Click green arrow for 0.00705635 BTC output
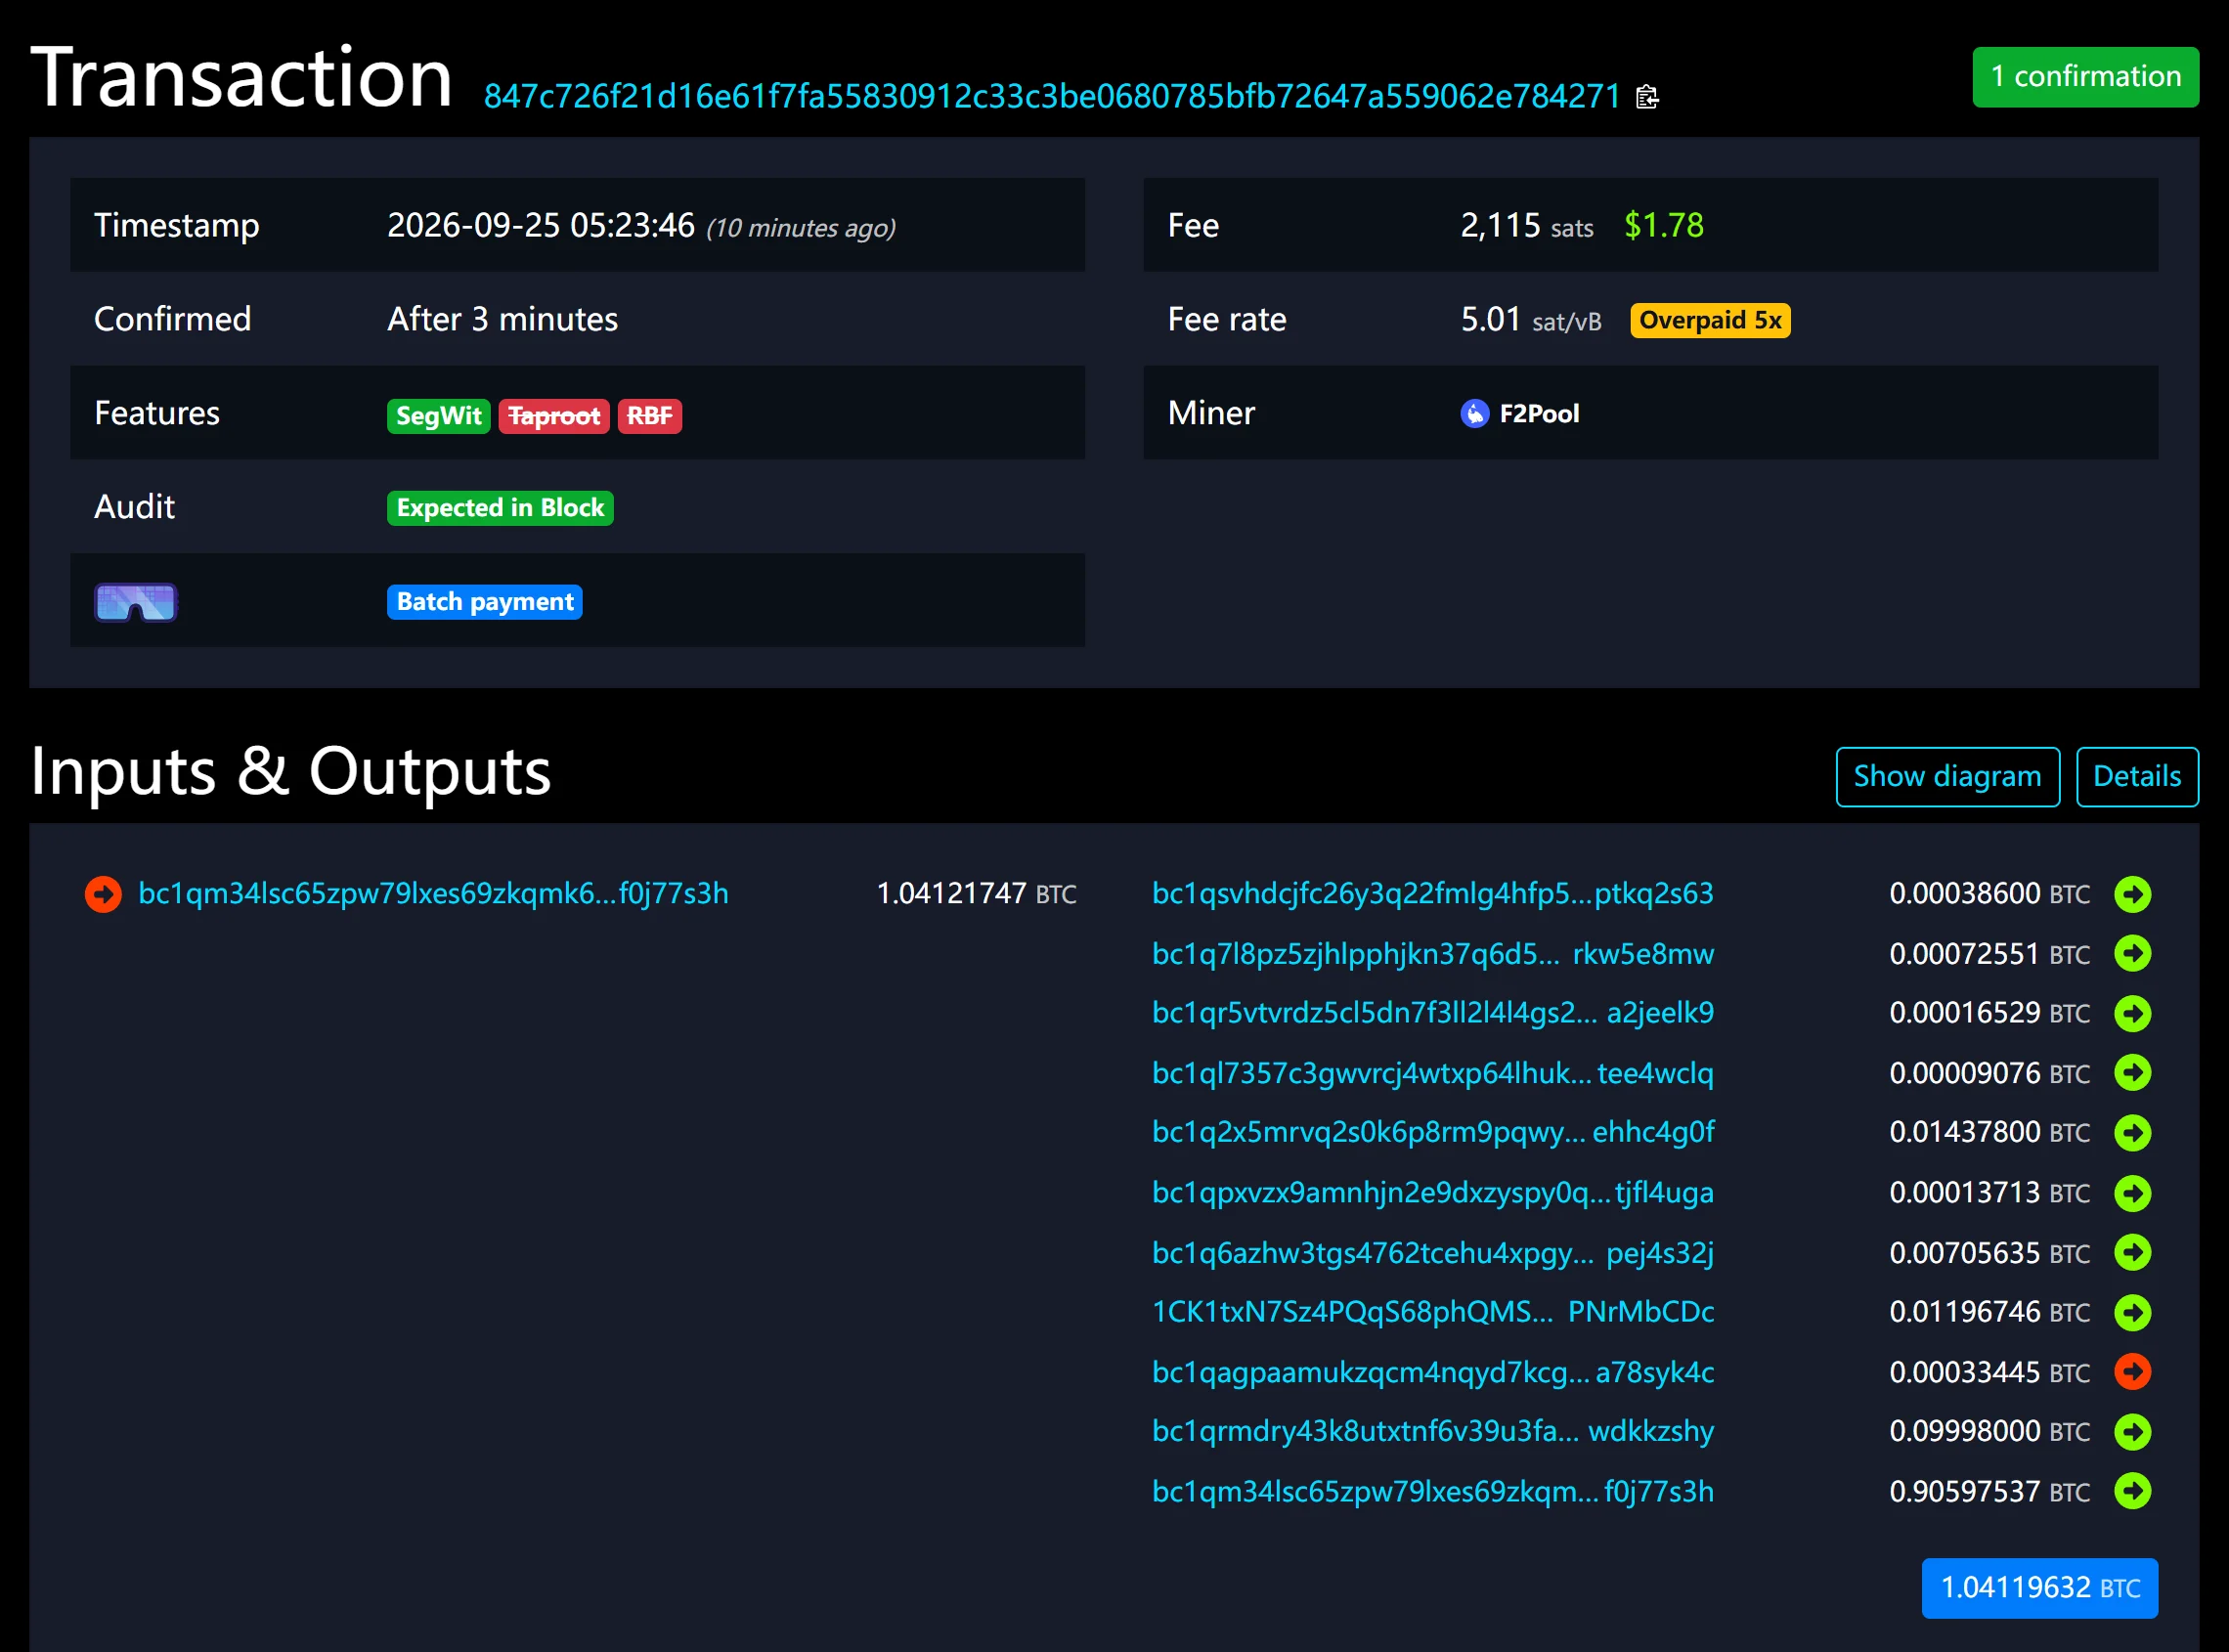Screen dimensions: 2229x1652 (x=2132, y=1252)
